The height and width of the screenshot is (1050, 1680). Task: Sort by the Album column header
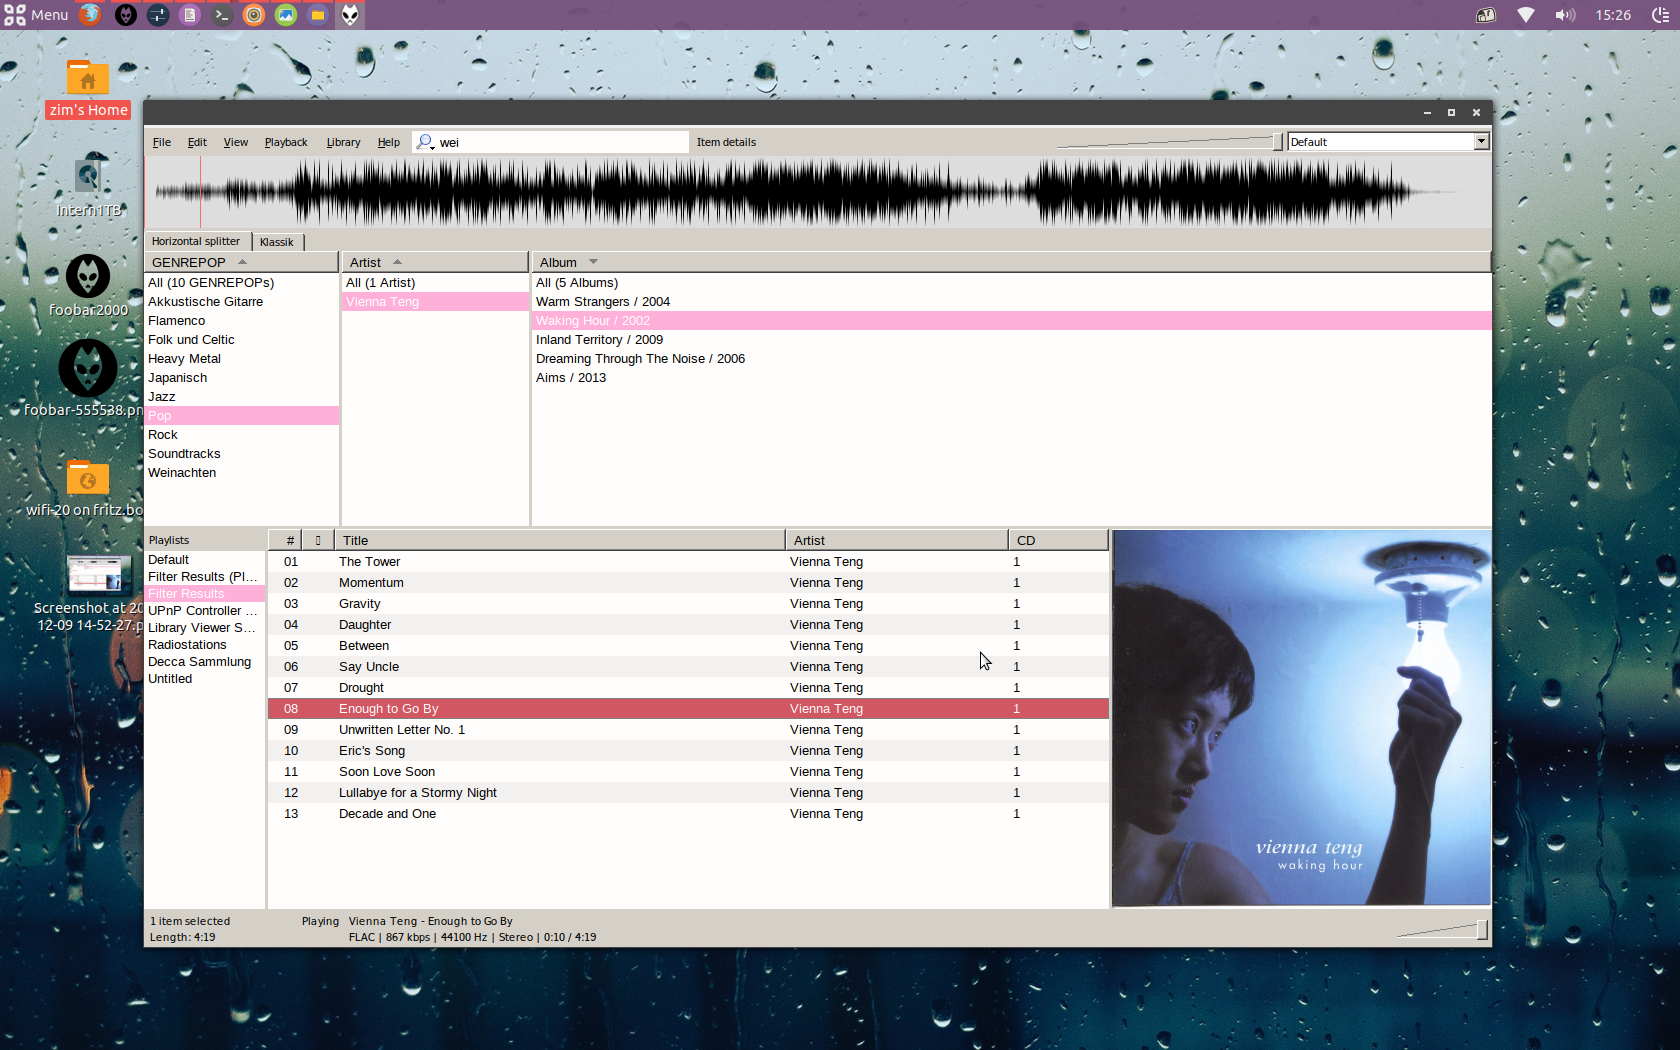[x=1010, y=262]
